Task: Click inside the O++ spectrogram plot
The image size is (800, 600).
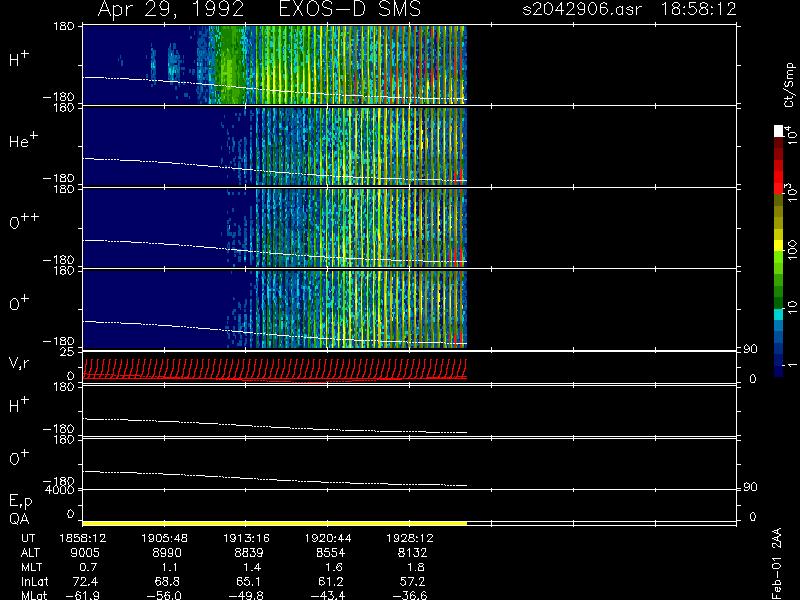Action: point(274,227)
